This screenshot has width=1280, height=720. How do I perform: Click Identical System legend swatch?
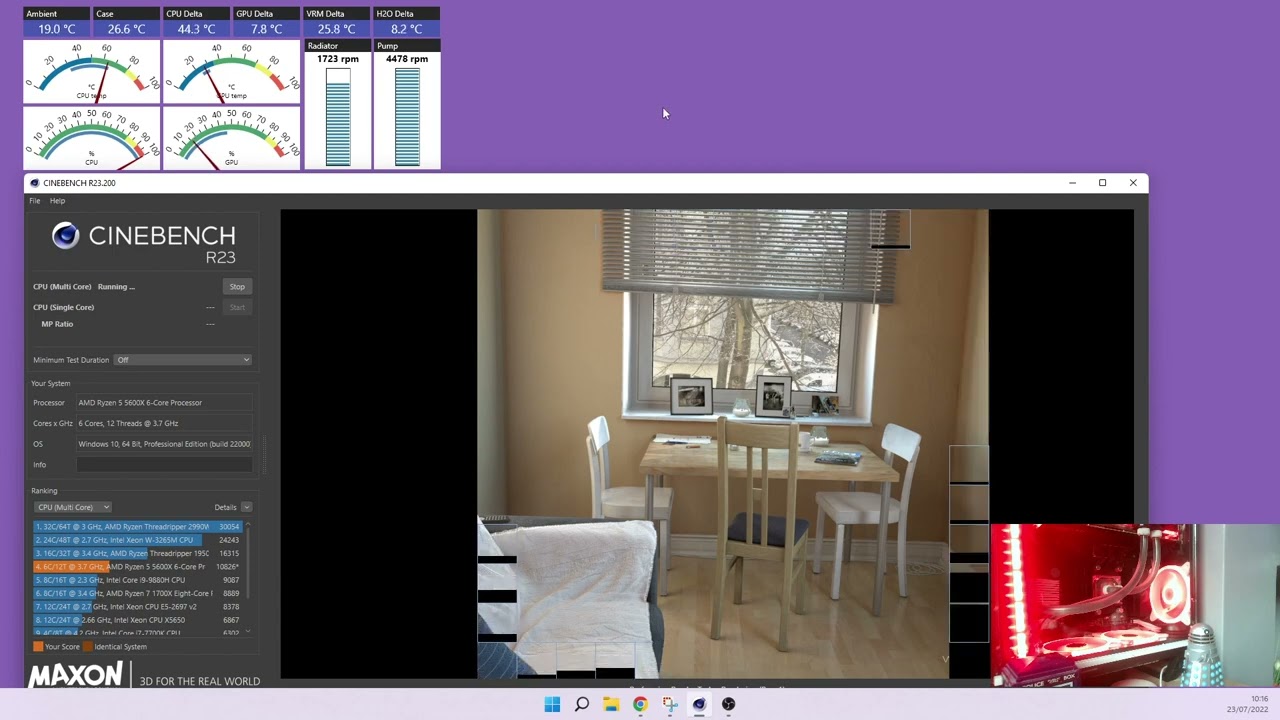click(x=88, y=647)
